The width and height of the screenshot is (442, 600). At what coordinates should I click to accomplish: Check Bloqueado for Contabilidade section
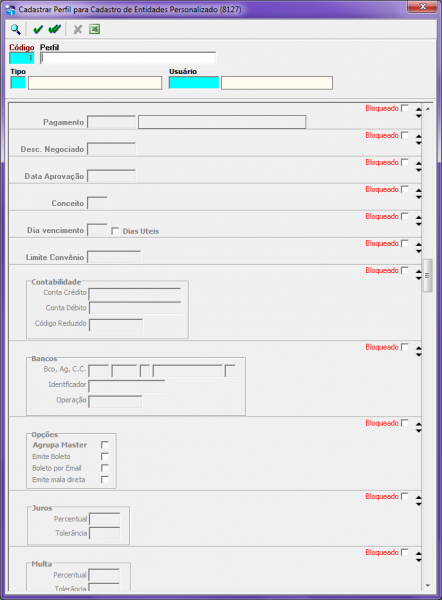click(x=404, y=271)
